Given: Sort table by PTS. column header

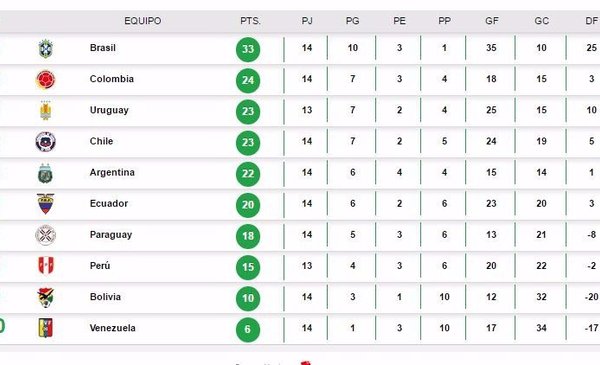Looking at the screenshot, I should click(x=250, y=21).
